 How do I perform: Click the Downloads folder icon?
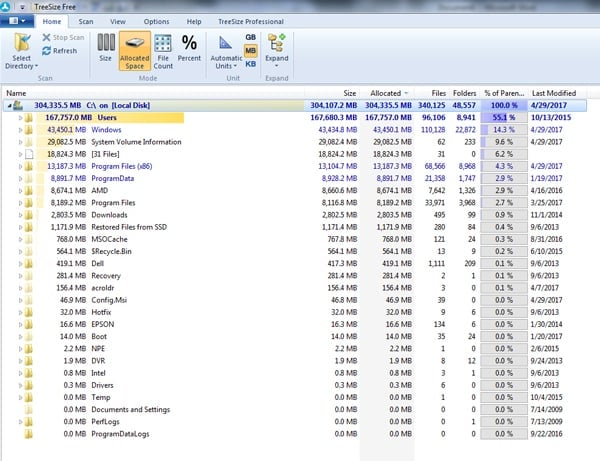pyautogui.click(x=29, y=215)
